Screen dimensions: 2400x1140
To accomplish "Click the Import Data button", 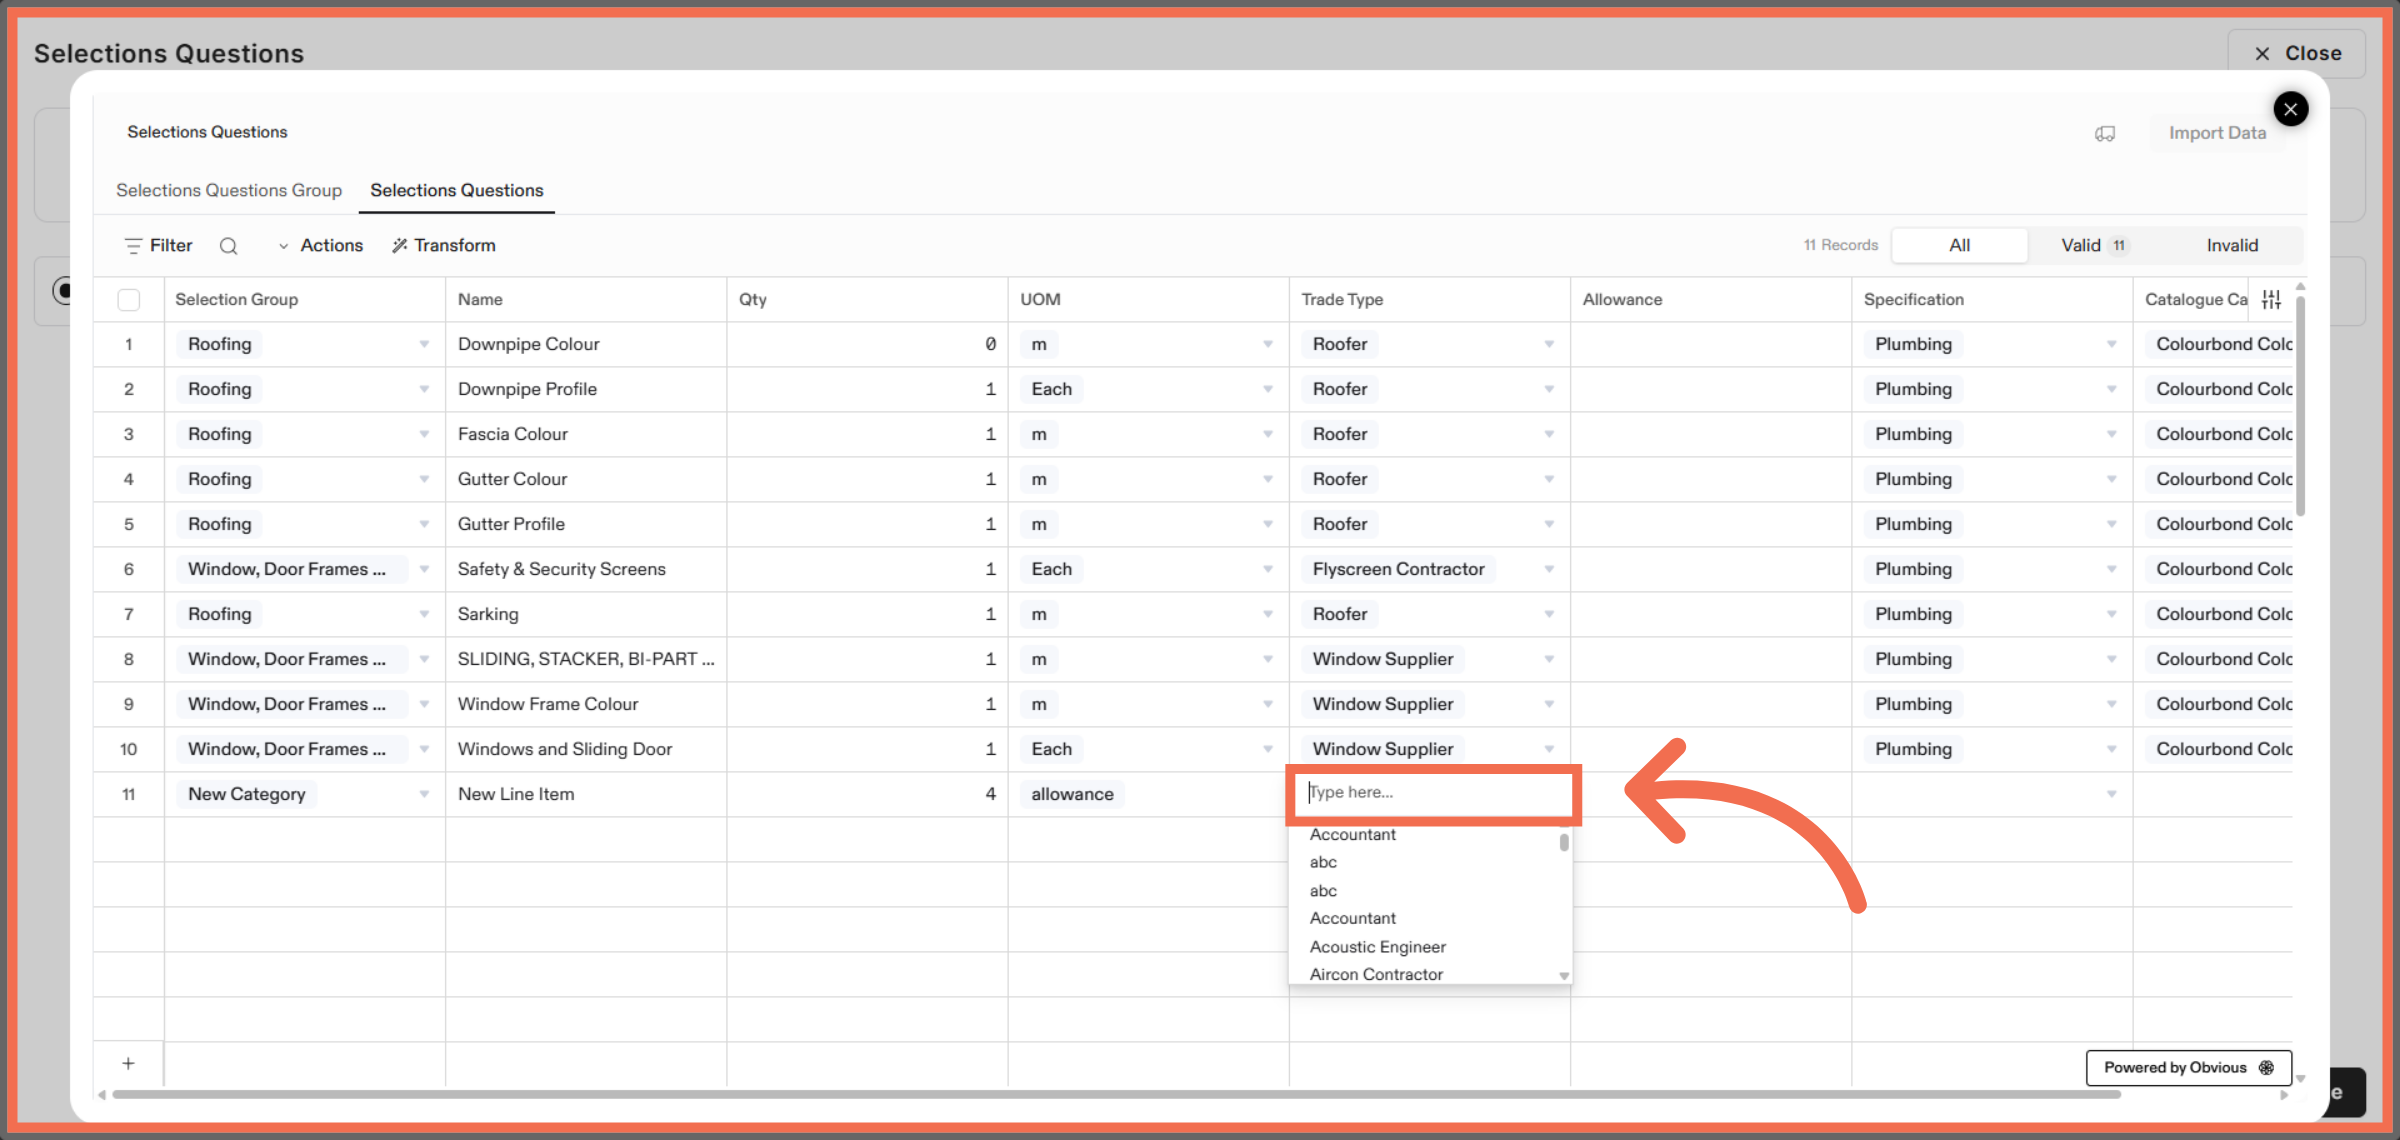I will point(2216,133).
